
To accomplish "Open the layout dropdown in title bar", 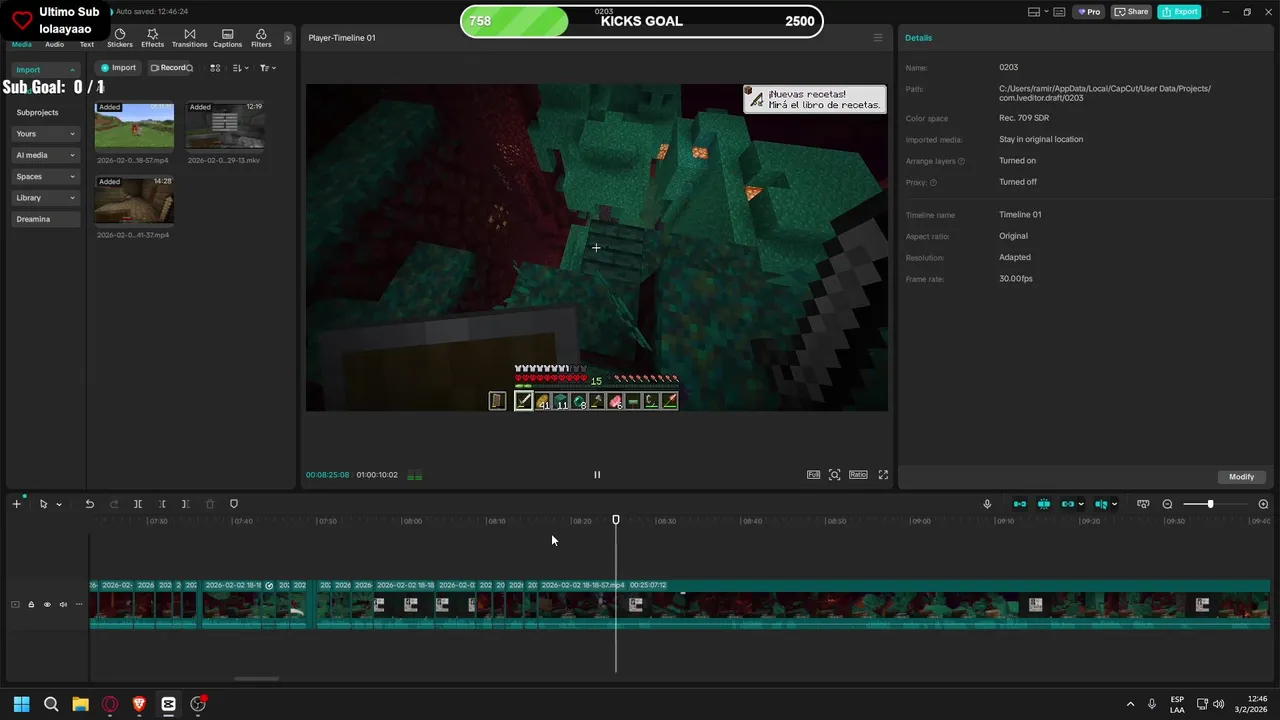I will (x=1038, y=12).
